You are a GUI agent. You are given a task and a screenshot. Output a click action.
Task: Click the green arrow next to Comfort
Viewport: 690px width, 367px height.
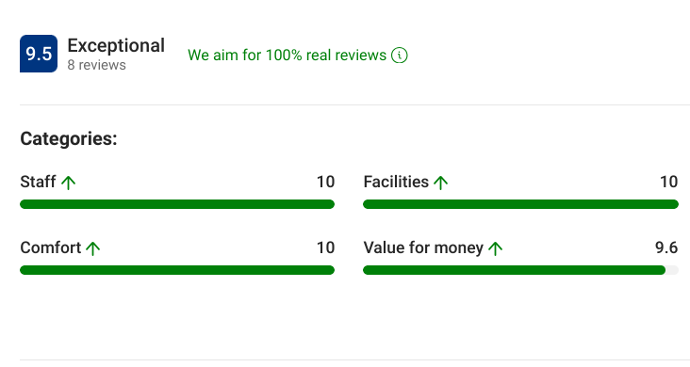[x=93, y=248]
